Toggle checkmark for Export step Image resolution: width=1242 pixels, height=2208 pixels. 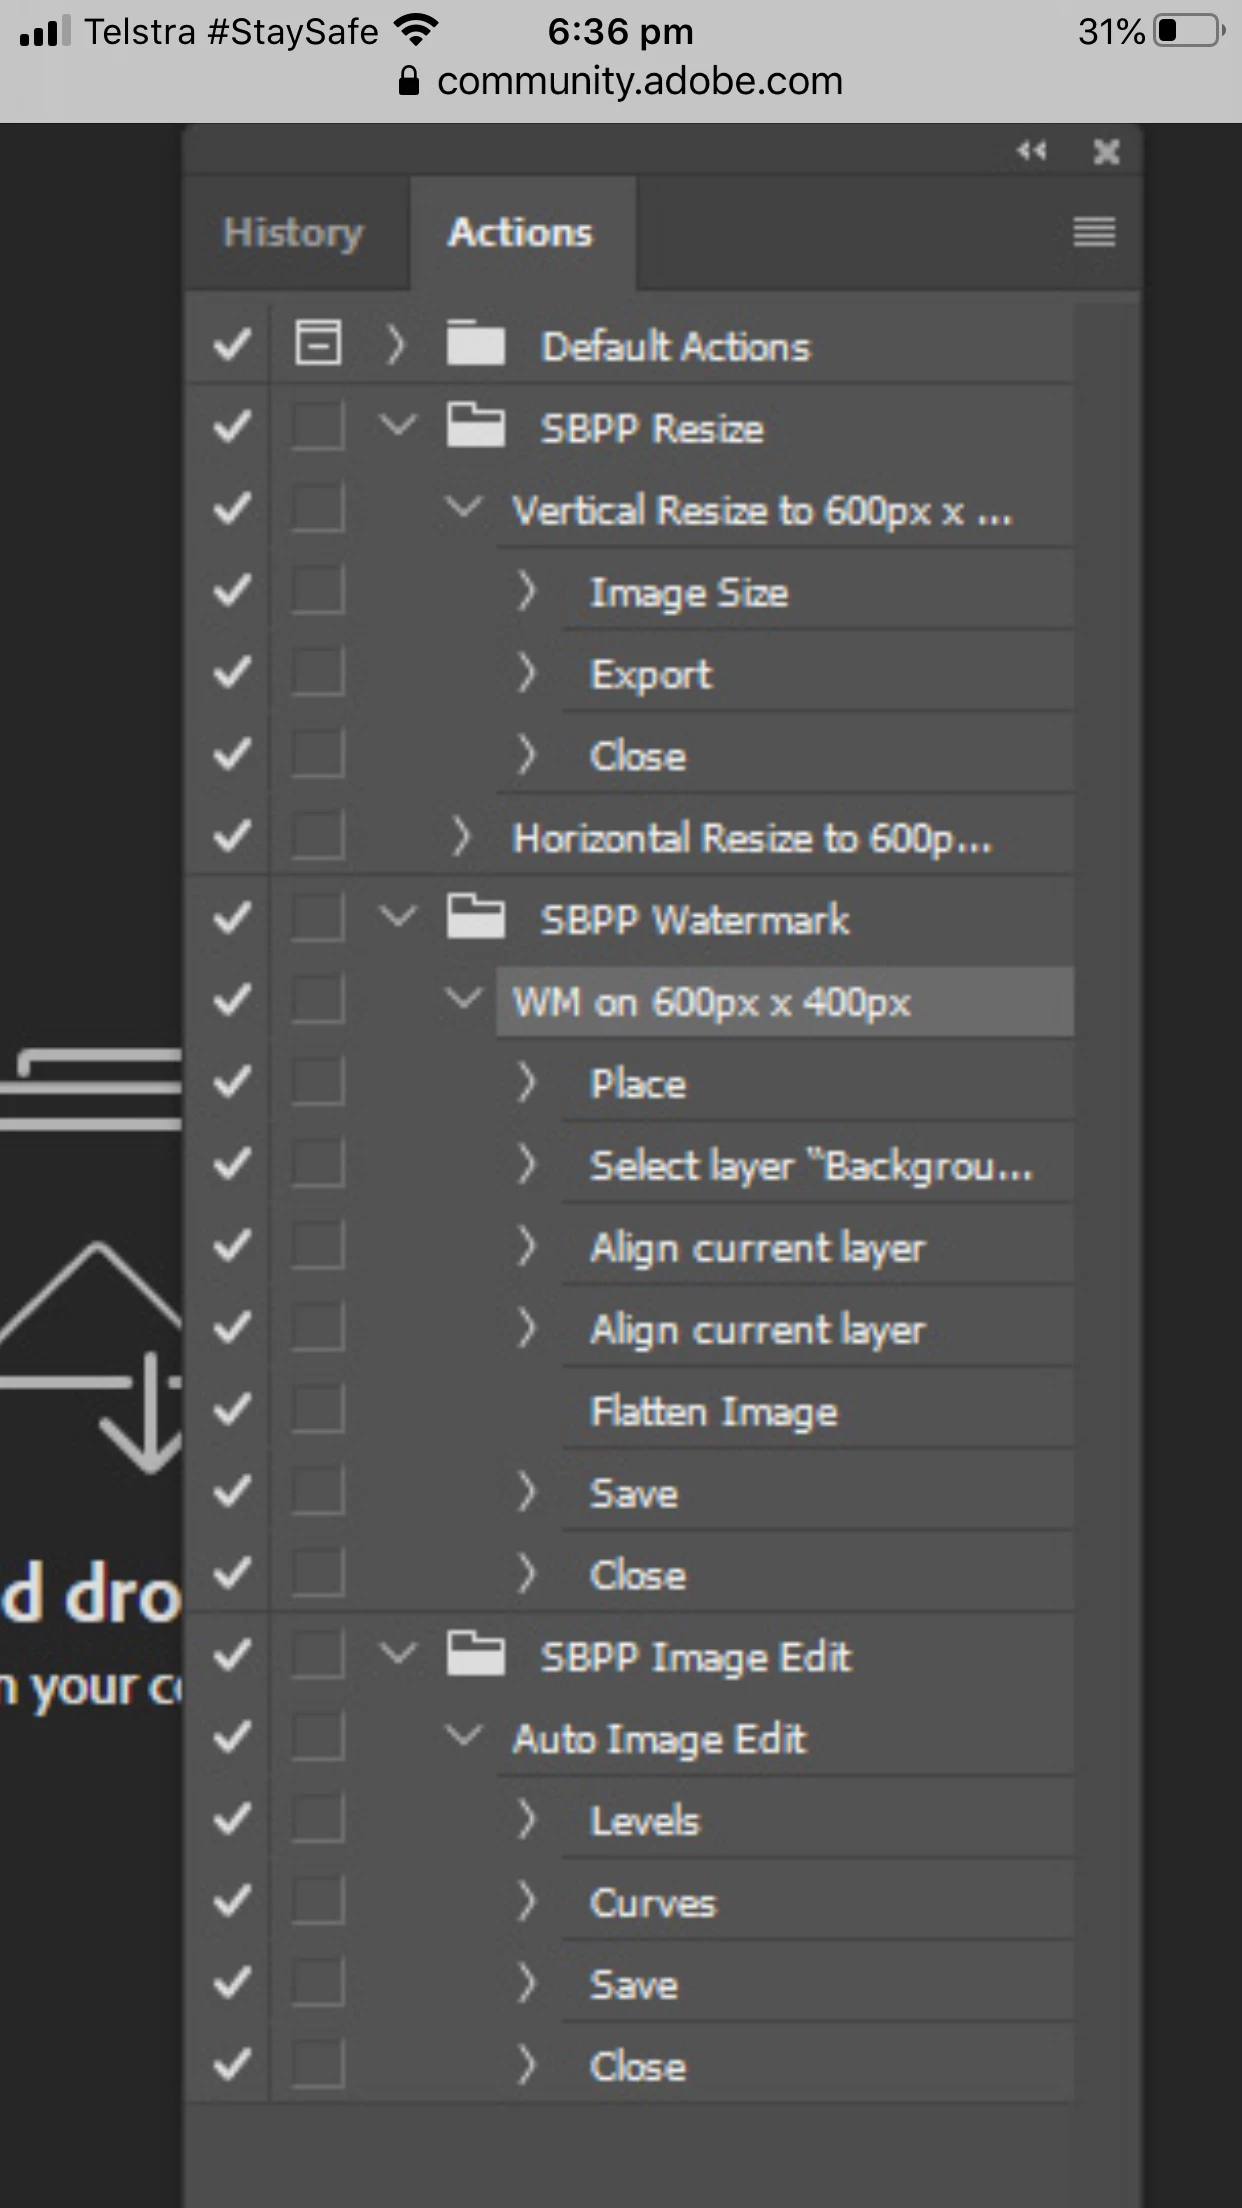[232, 673]
